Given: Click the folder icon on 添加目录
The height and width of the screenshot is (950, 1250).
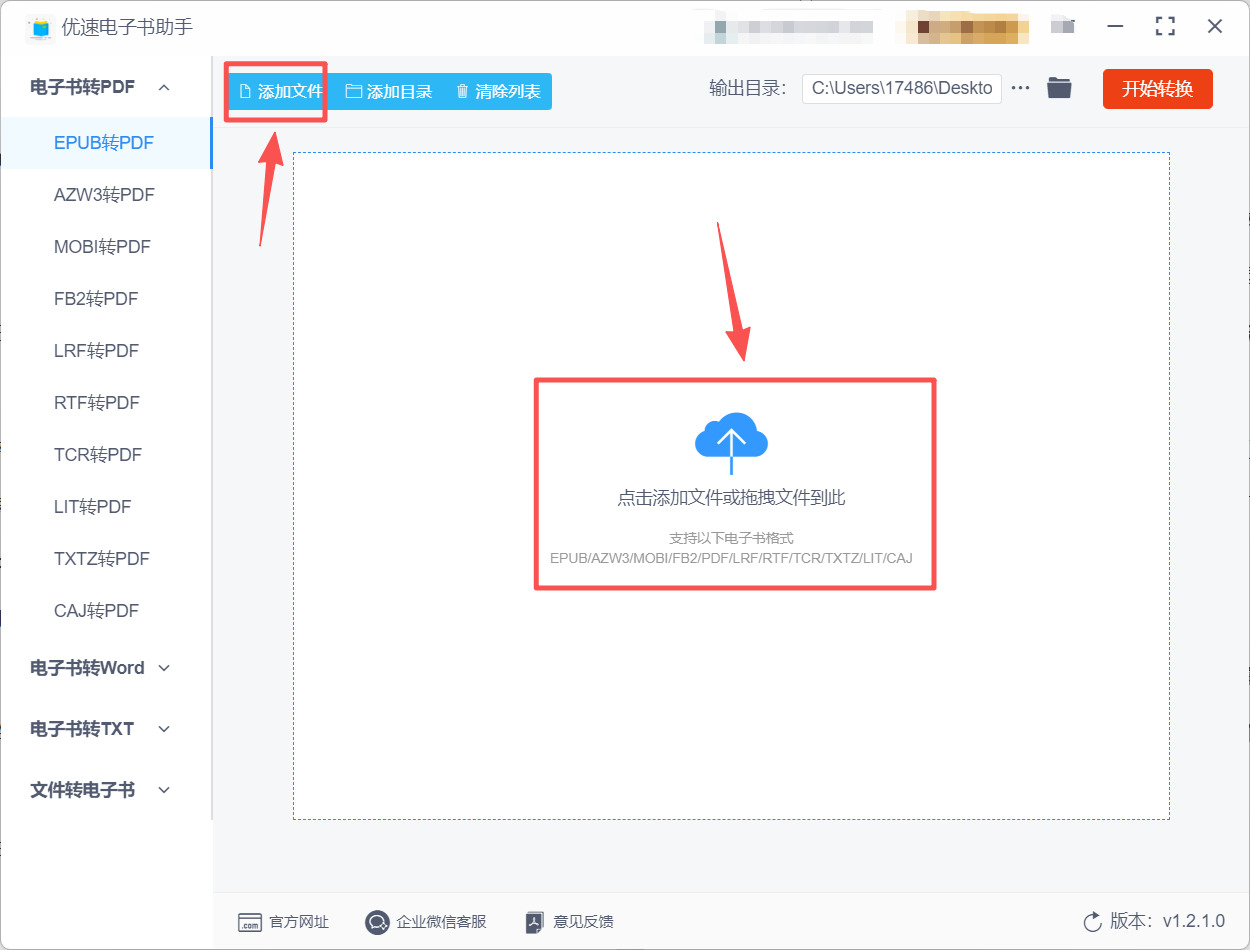Looking at the screenshot, I should coord(353,92).
